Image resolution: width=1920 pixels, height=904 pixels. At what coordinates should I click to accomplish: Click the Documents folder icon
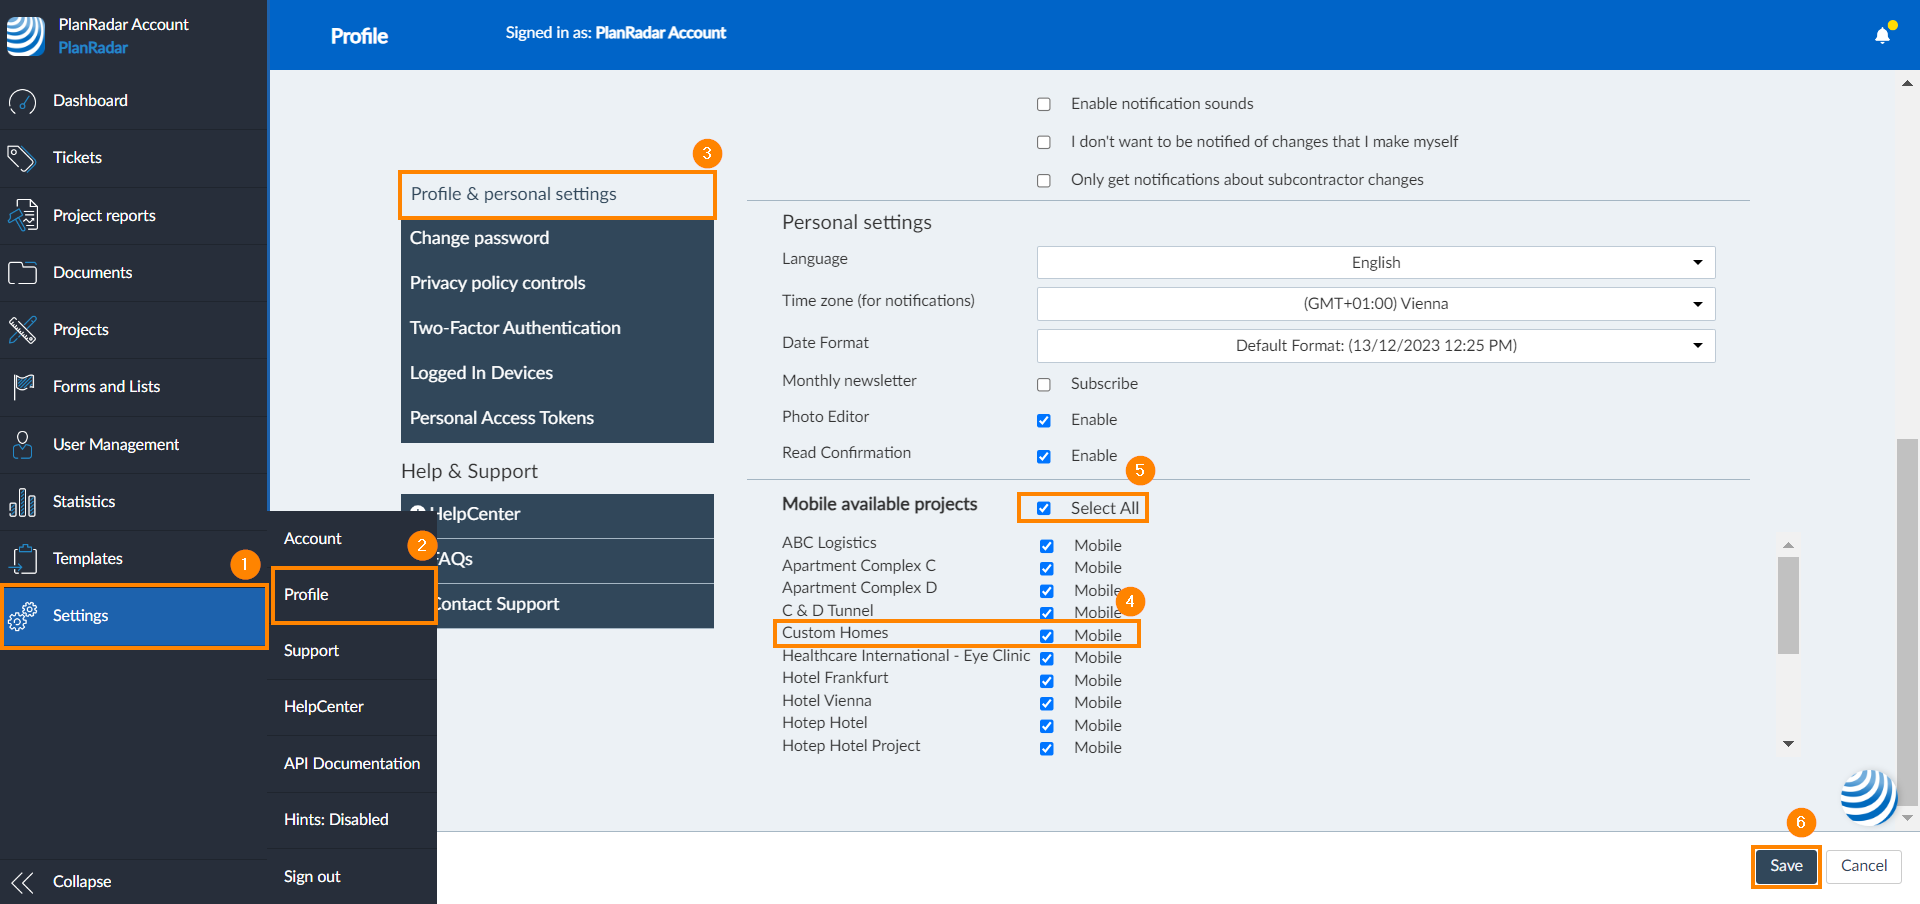coord(22,273)
